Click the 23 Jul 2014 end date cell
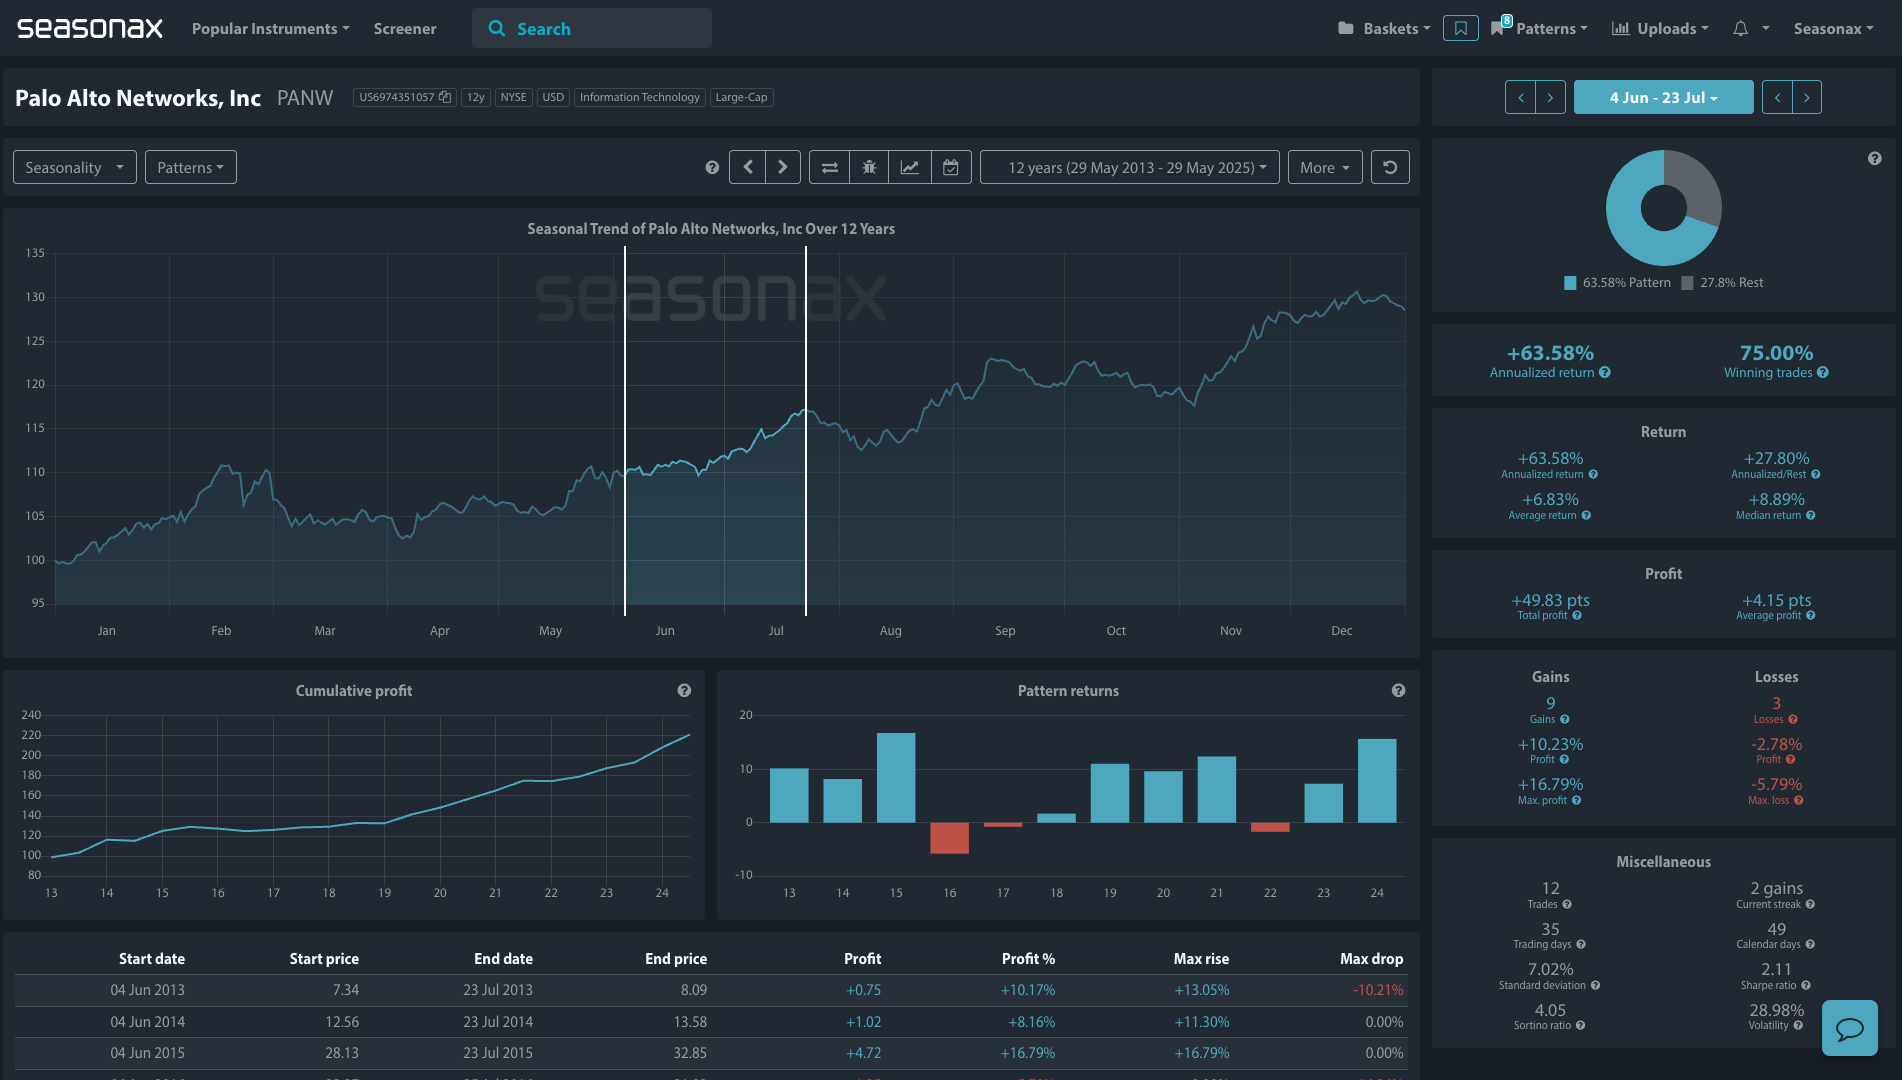The image size is (1902, 1080). coord(498,1022)
